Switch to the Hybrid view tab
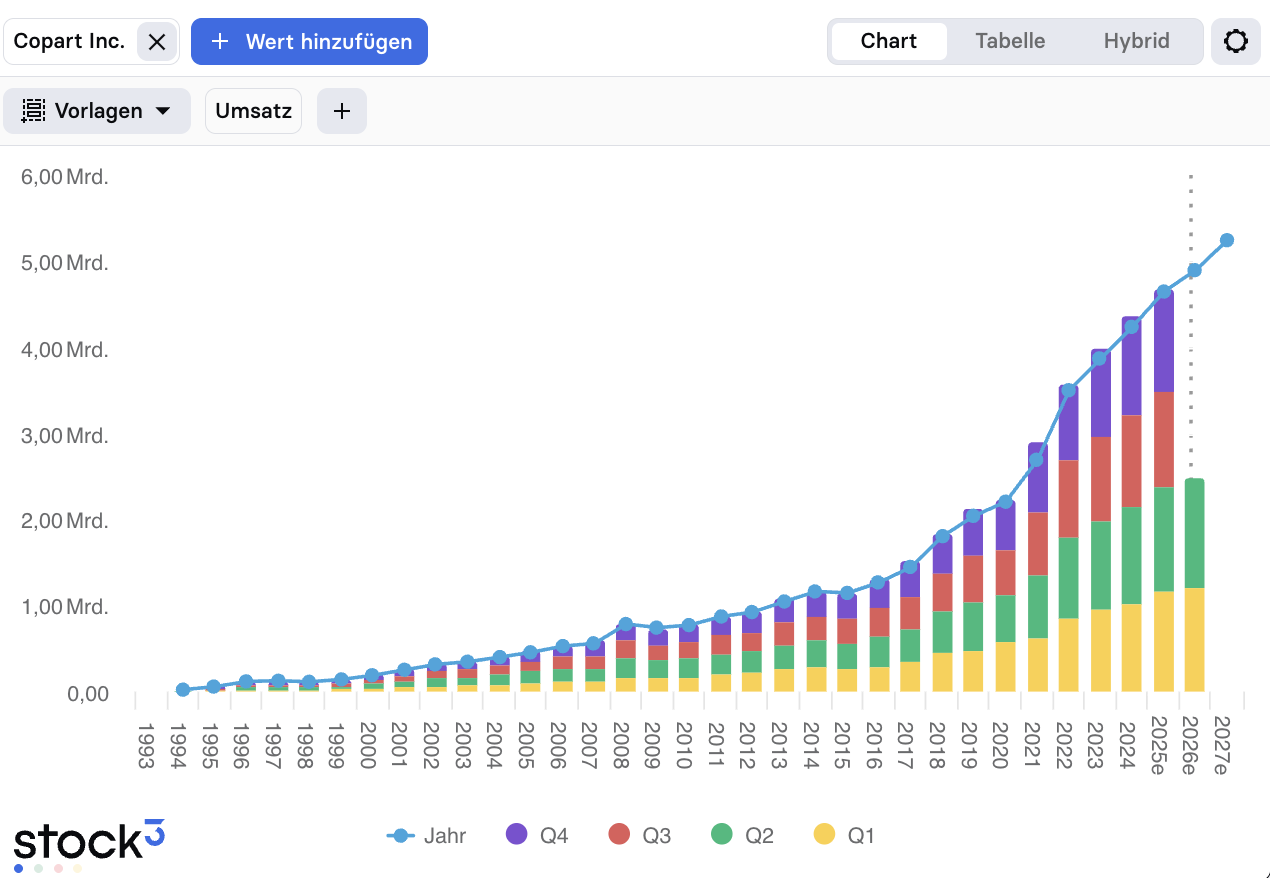This screenshot has width=1270, height=878. coord(1136,41)
